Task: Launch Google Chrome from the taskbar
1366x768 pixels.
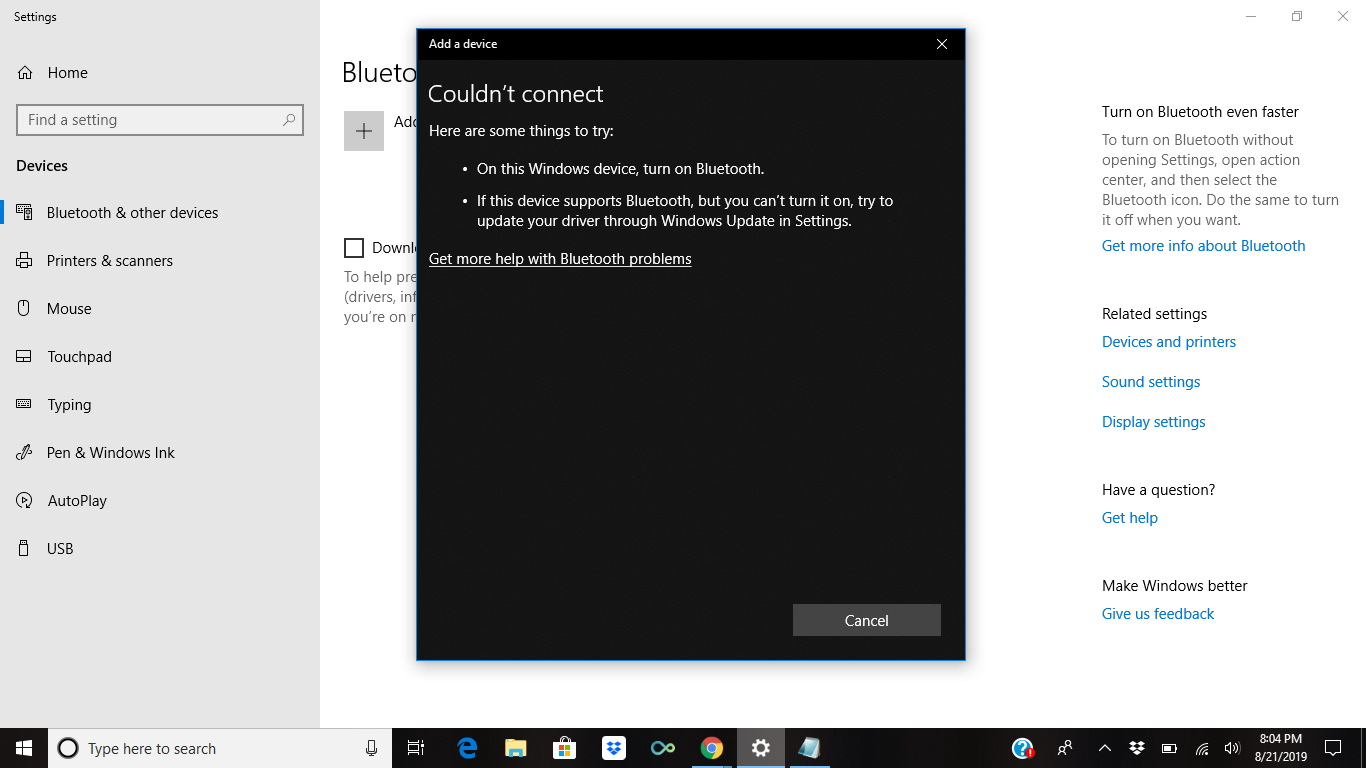Action: click(712, 748)
